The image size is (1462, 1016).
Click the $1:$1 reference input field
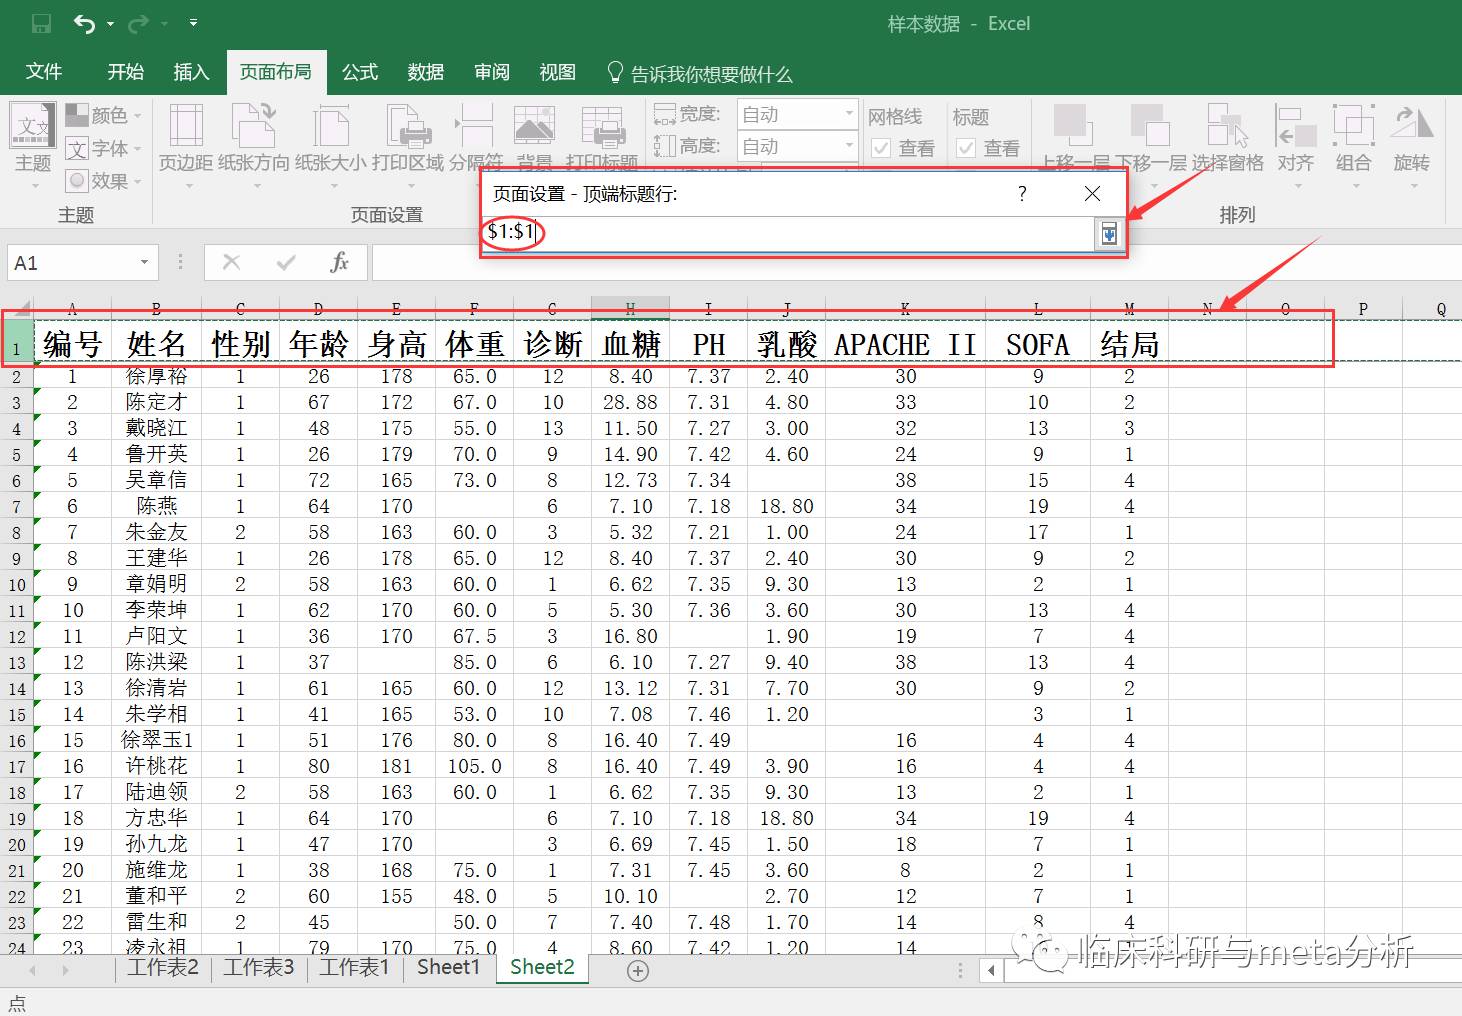(x=788, y=233)
